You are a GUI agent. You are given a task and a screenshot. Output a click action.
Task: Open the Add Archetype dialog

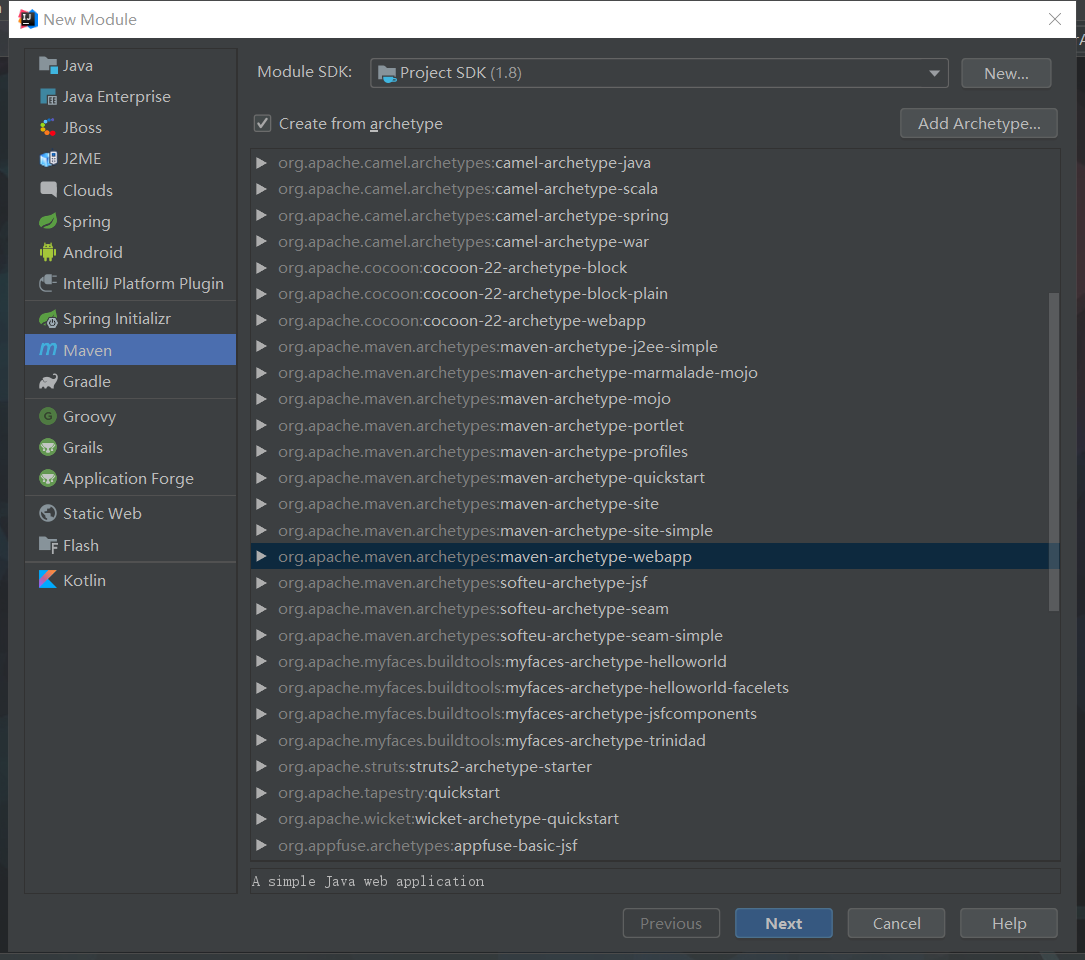[978, 122]
